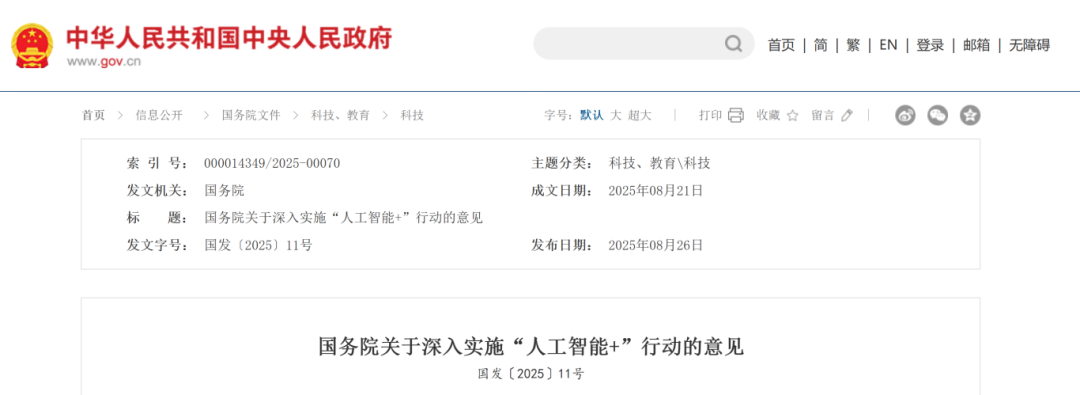Click the pencil icon next to 留言
Screen dimensions: 1080x395
click(847, 115)
